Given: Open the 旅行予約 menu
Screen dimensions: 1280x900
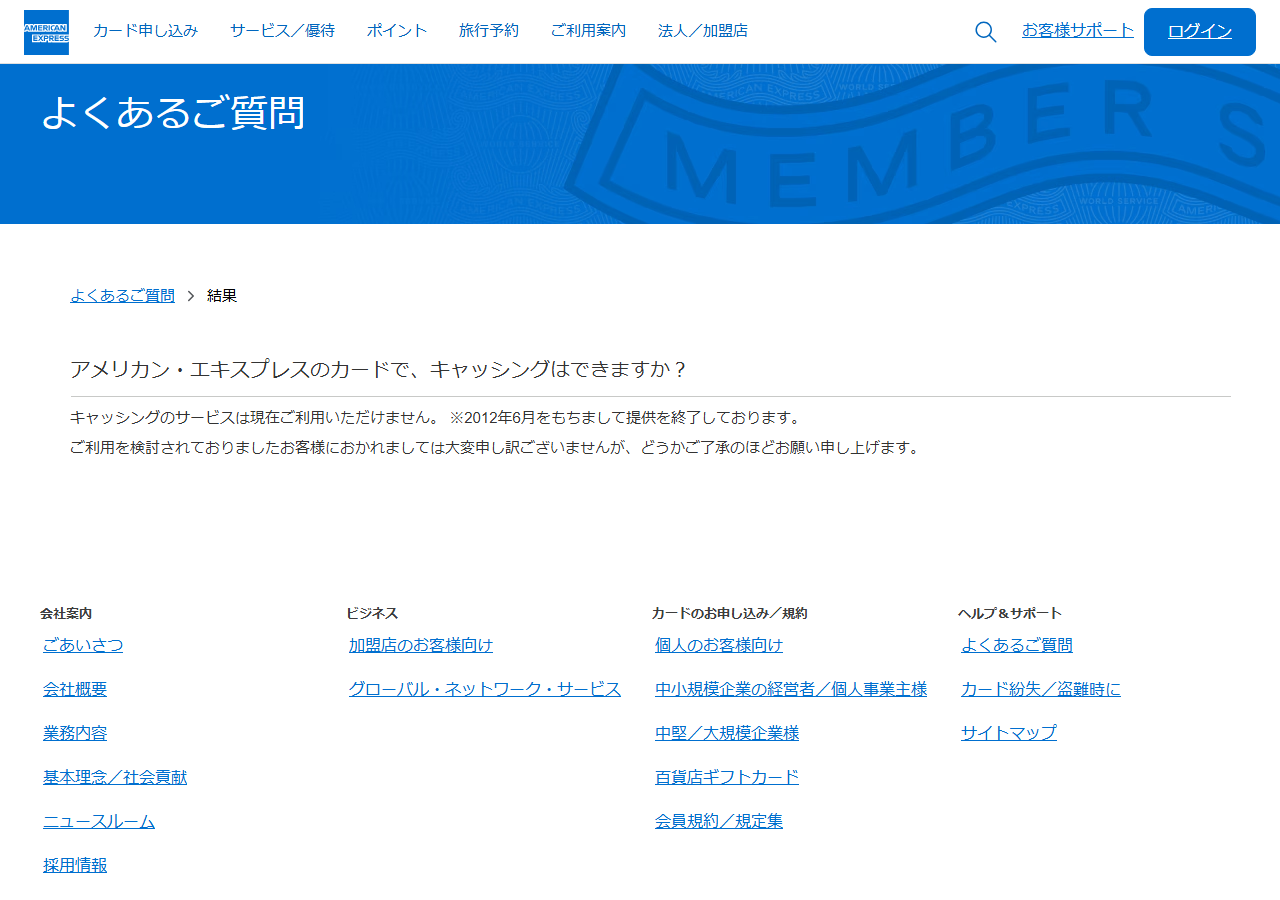Looking at the screenshot, I should point(489,31).
